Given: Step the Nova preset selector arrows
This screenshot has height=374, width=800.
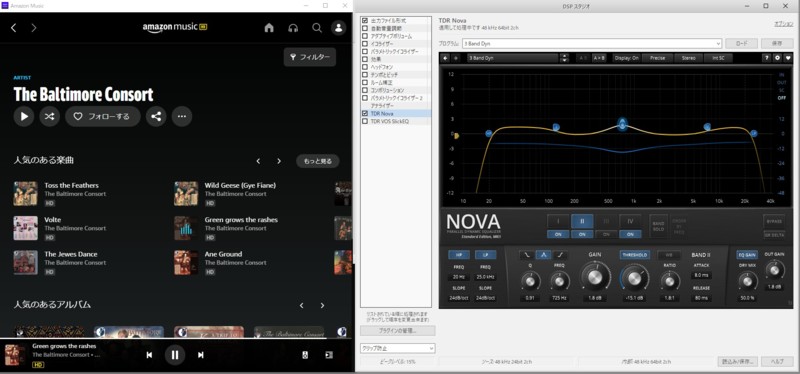Looking at the screenshot, I should 564,58.
